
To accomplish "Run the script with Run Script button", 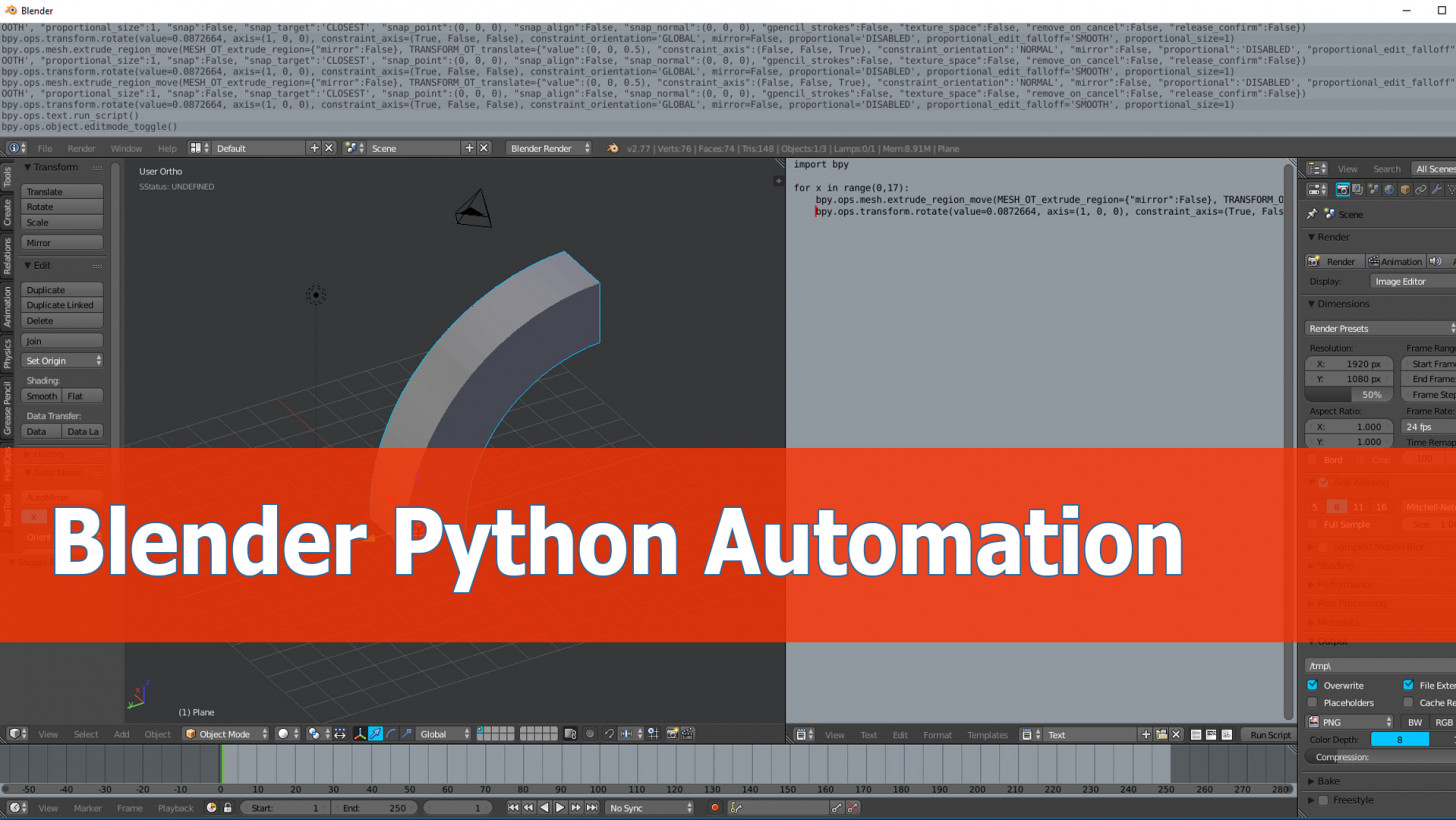I will pyautogui.click(x=1270, y=735).
